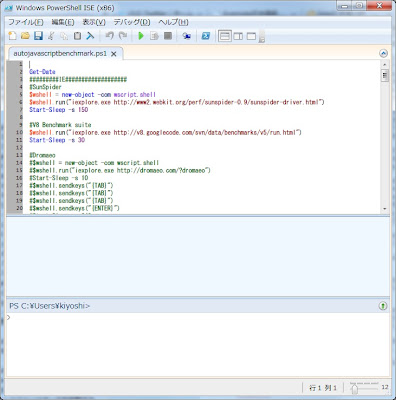Toggle command pane position with green arrow button

click(383, 306)
